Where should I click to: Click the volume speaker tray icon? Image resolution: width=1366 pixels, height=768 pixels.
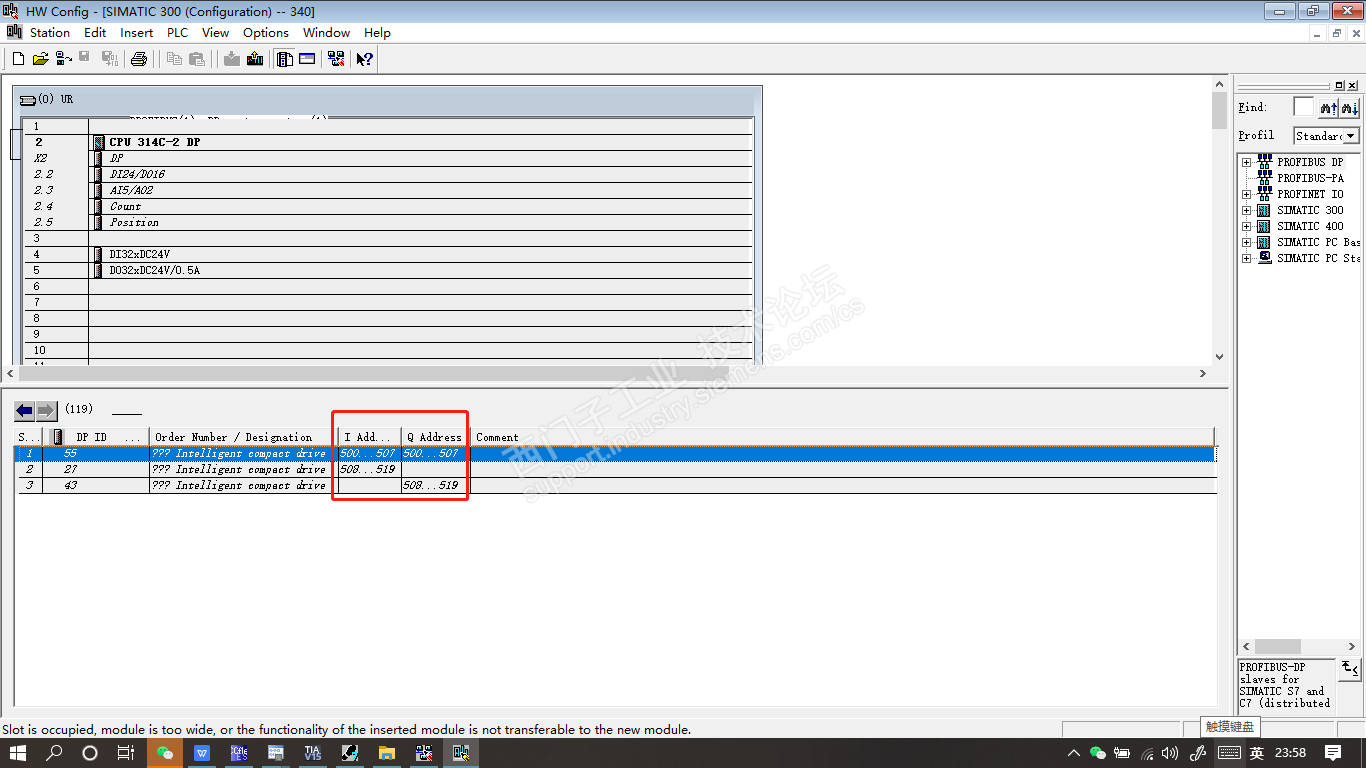click(1170, 753)
